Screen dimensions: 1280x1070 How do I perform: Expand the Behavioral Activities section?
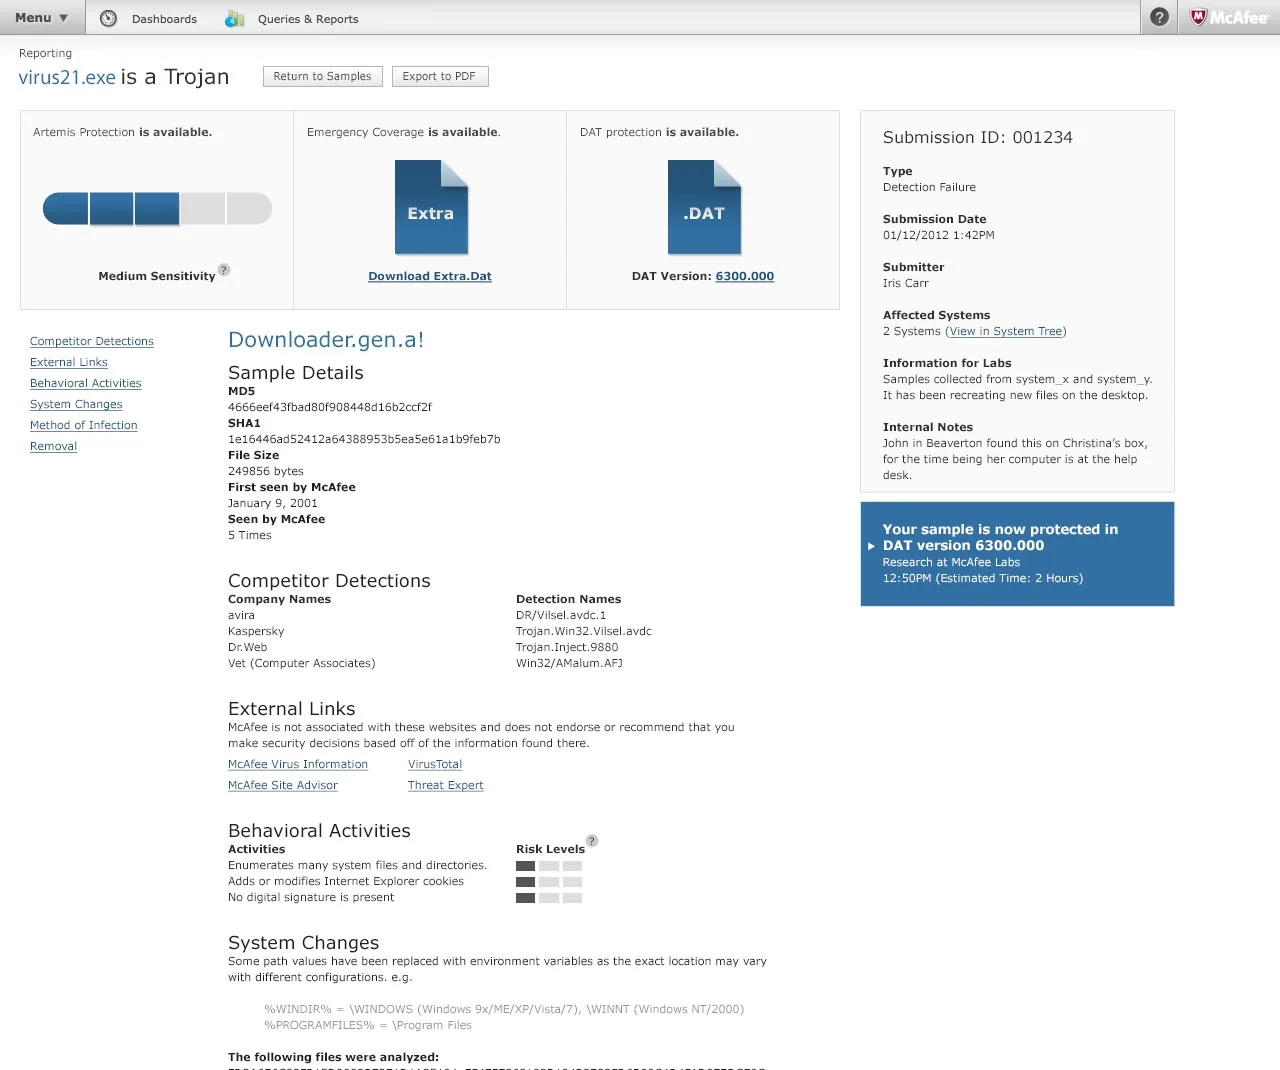[x=85, y=383]
